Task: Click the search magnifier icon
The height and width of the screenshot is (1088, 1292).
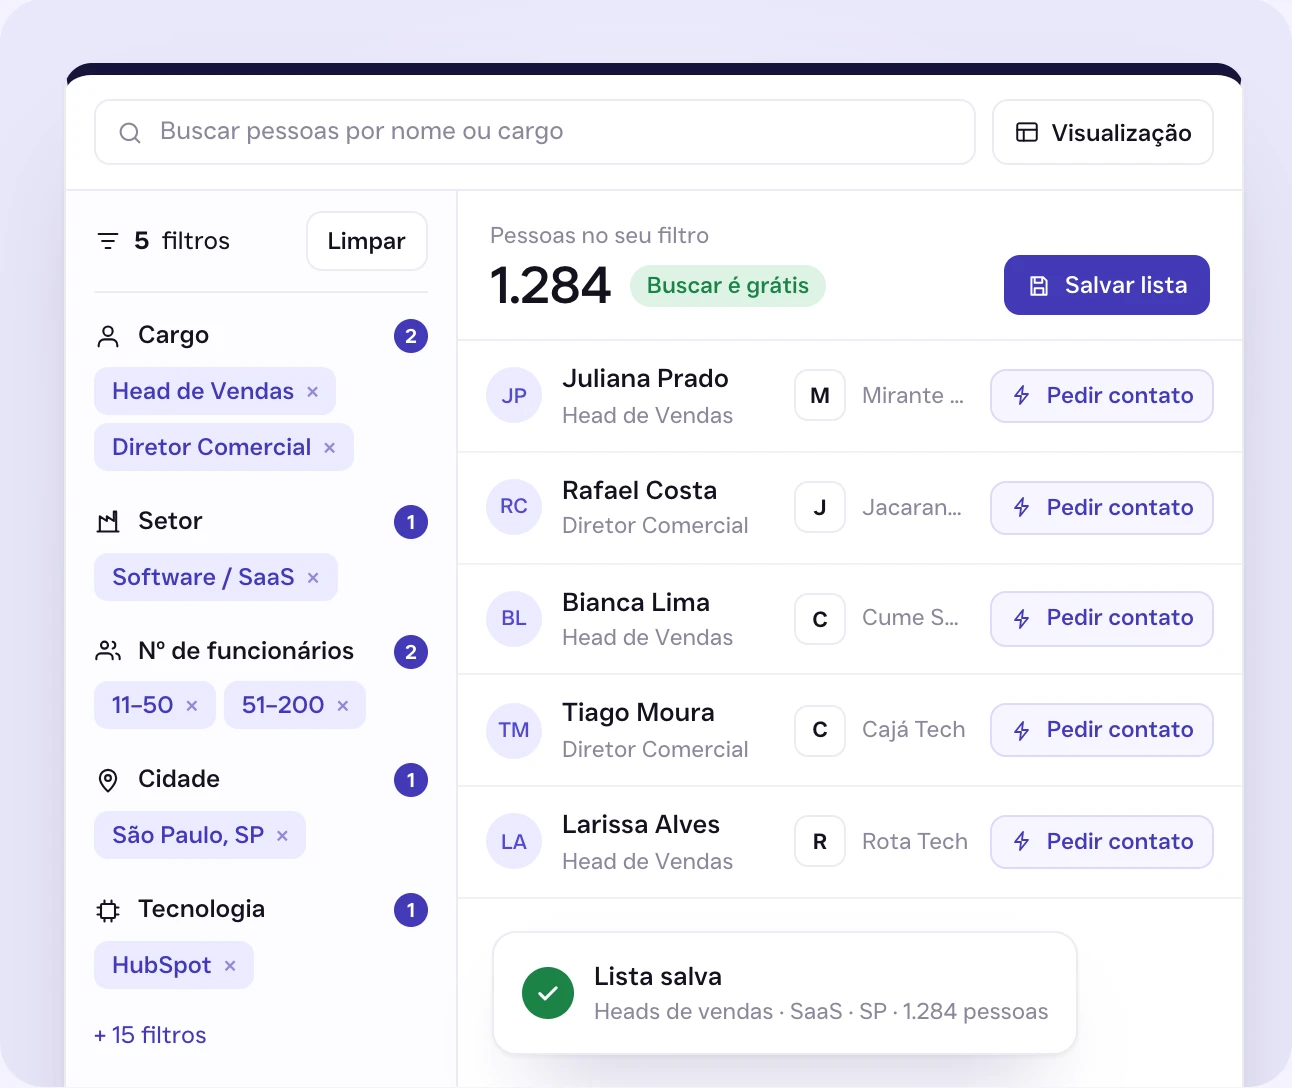Action: coord(130,133)
